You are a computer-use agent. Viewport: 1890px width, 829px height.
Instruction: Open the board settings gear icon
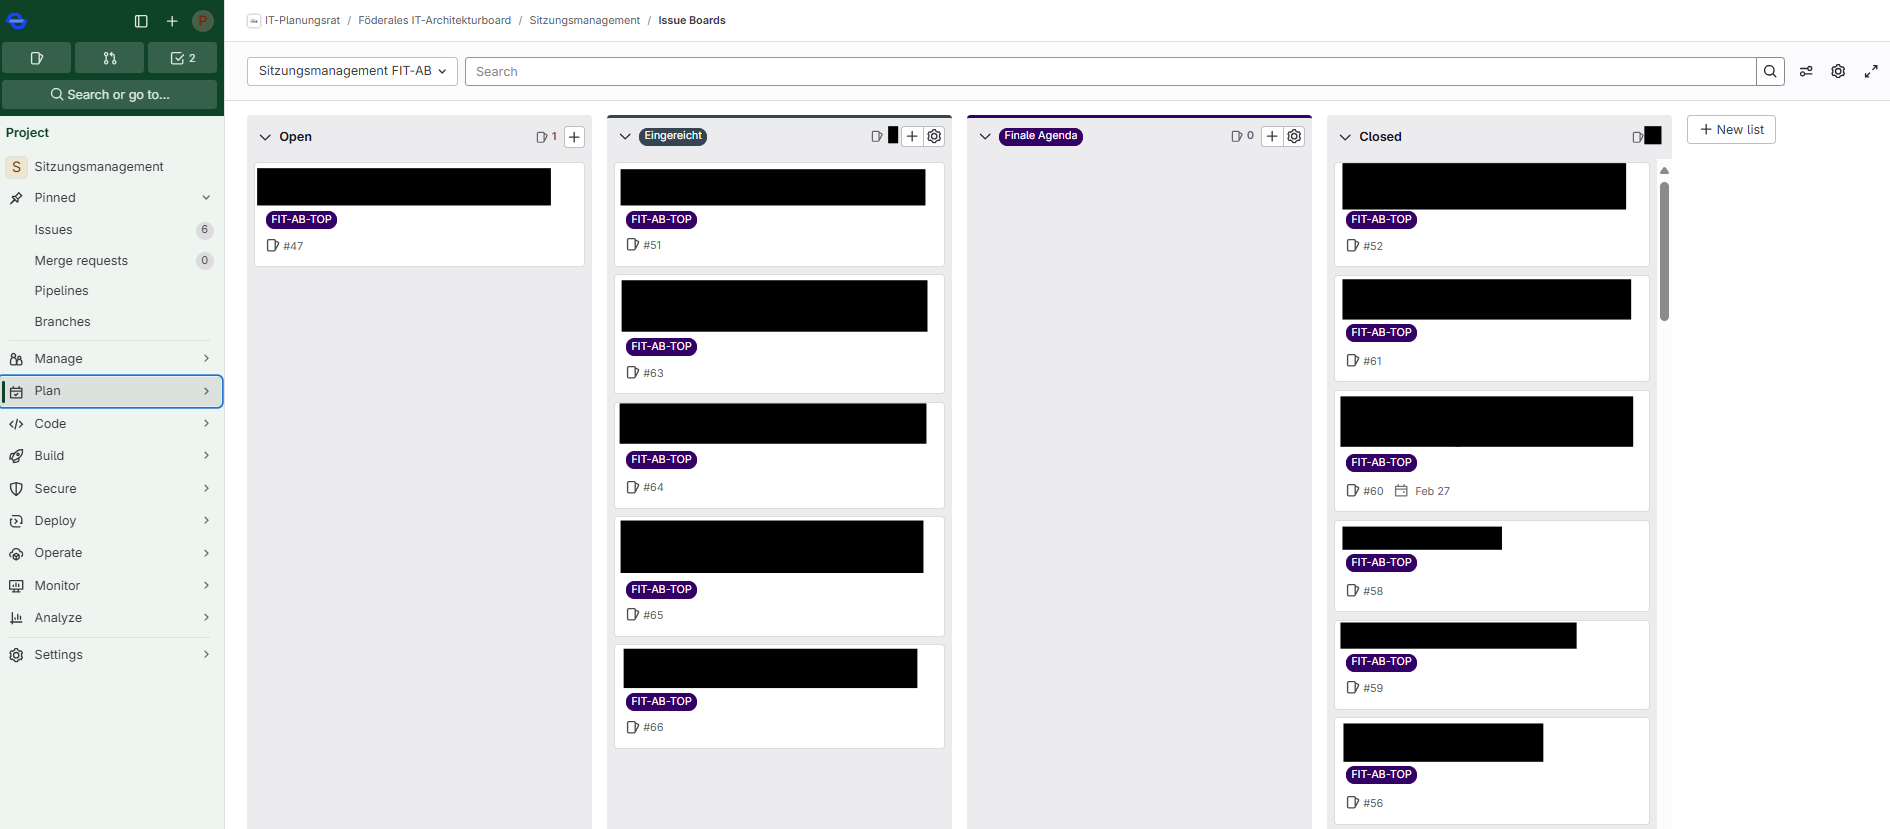click(1838, 71)
